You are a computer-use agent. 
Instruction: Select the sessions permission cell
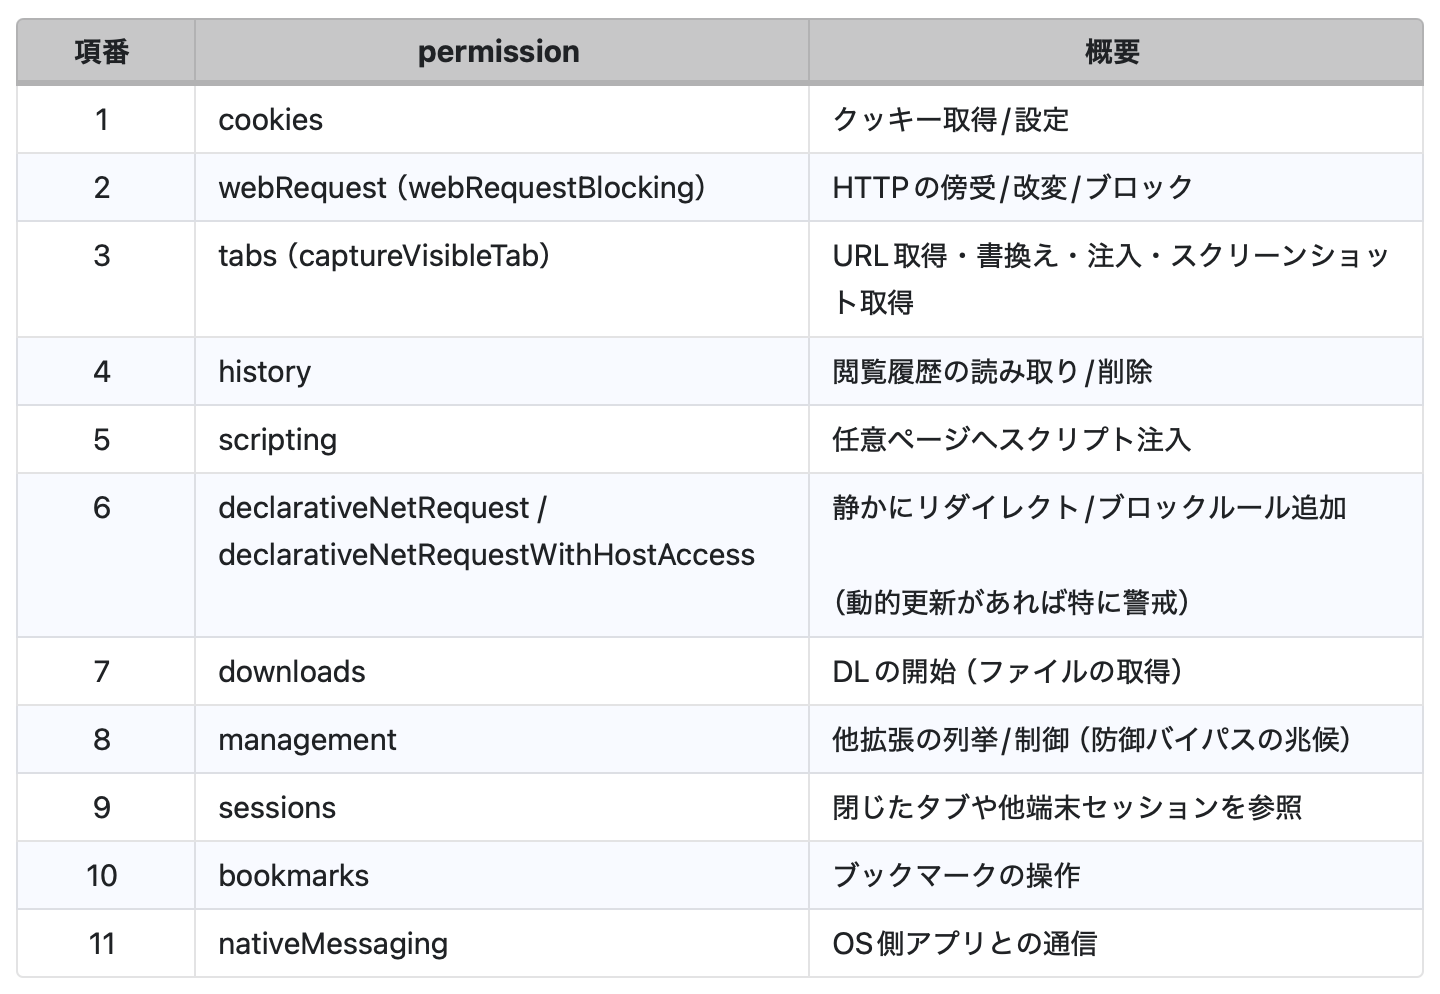277,808
